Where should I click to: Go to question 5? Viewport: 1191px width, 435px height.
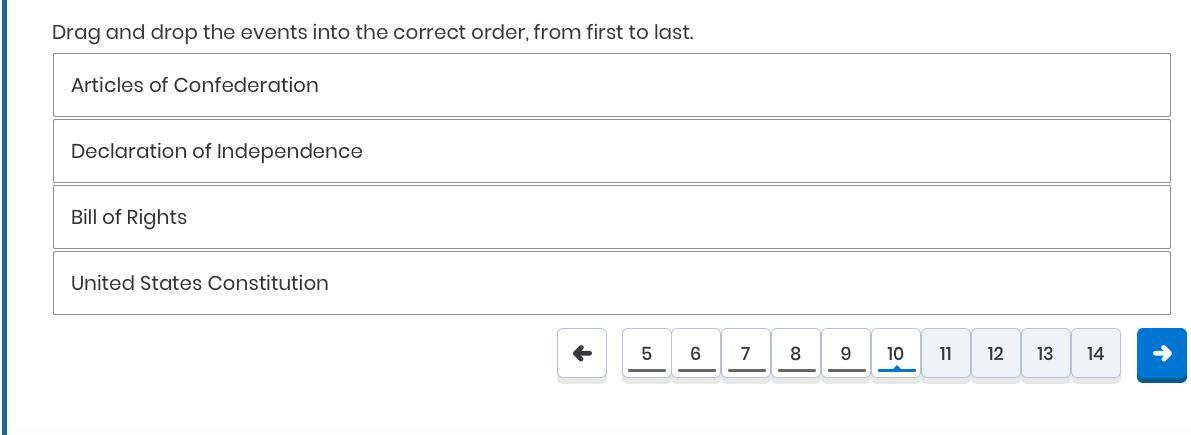[646, 353]
